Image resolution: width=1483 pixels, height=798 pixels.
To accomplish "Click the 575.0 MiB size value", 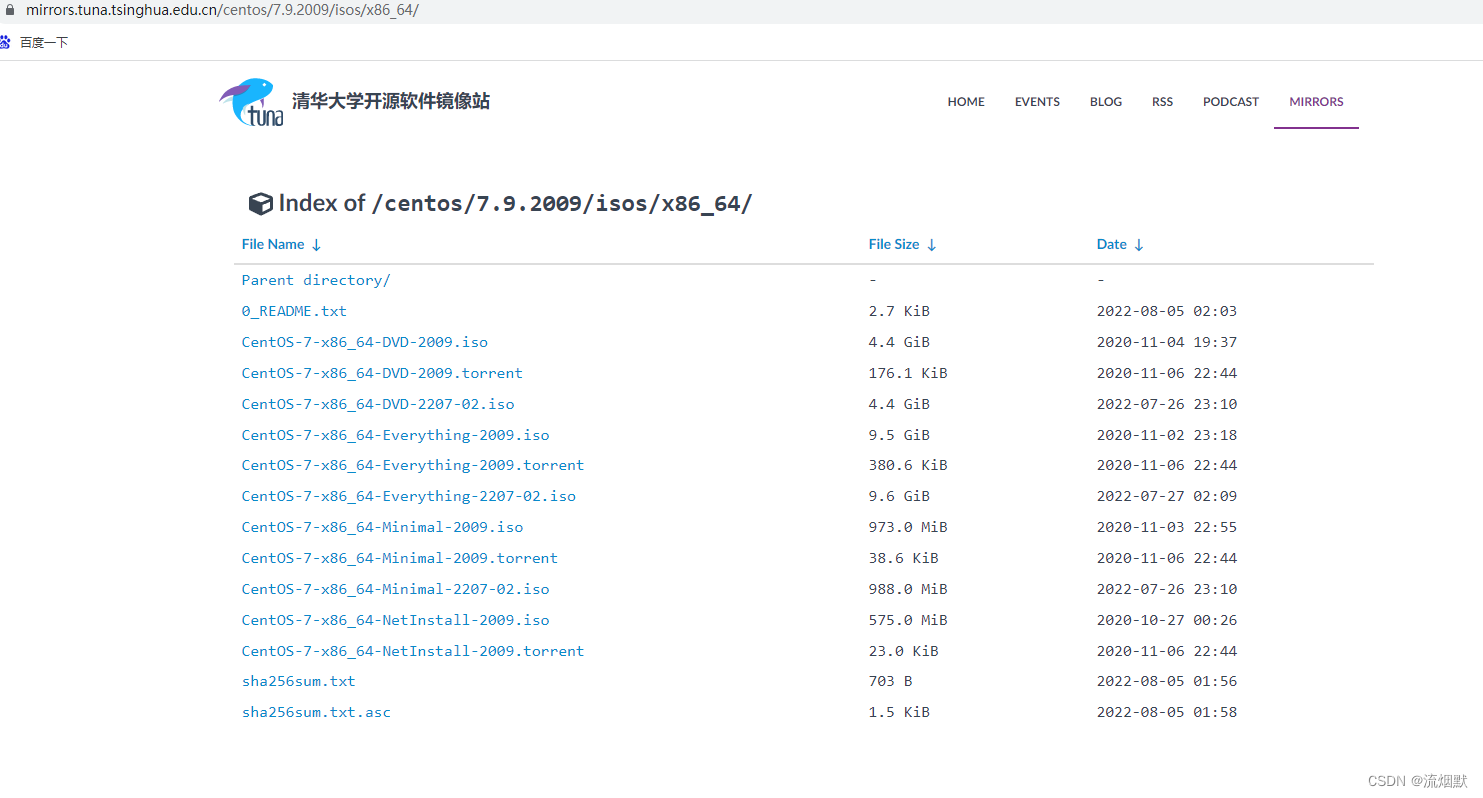I will click(x=908, y=620).
